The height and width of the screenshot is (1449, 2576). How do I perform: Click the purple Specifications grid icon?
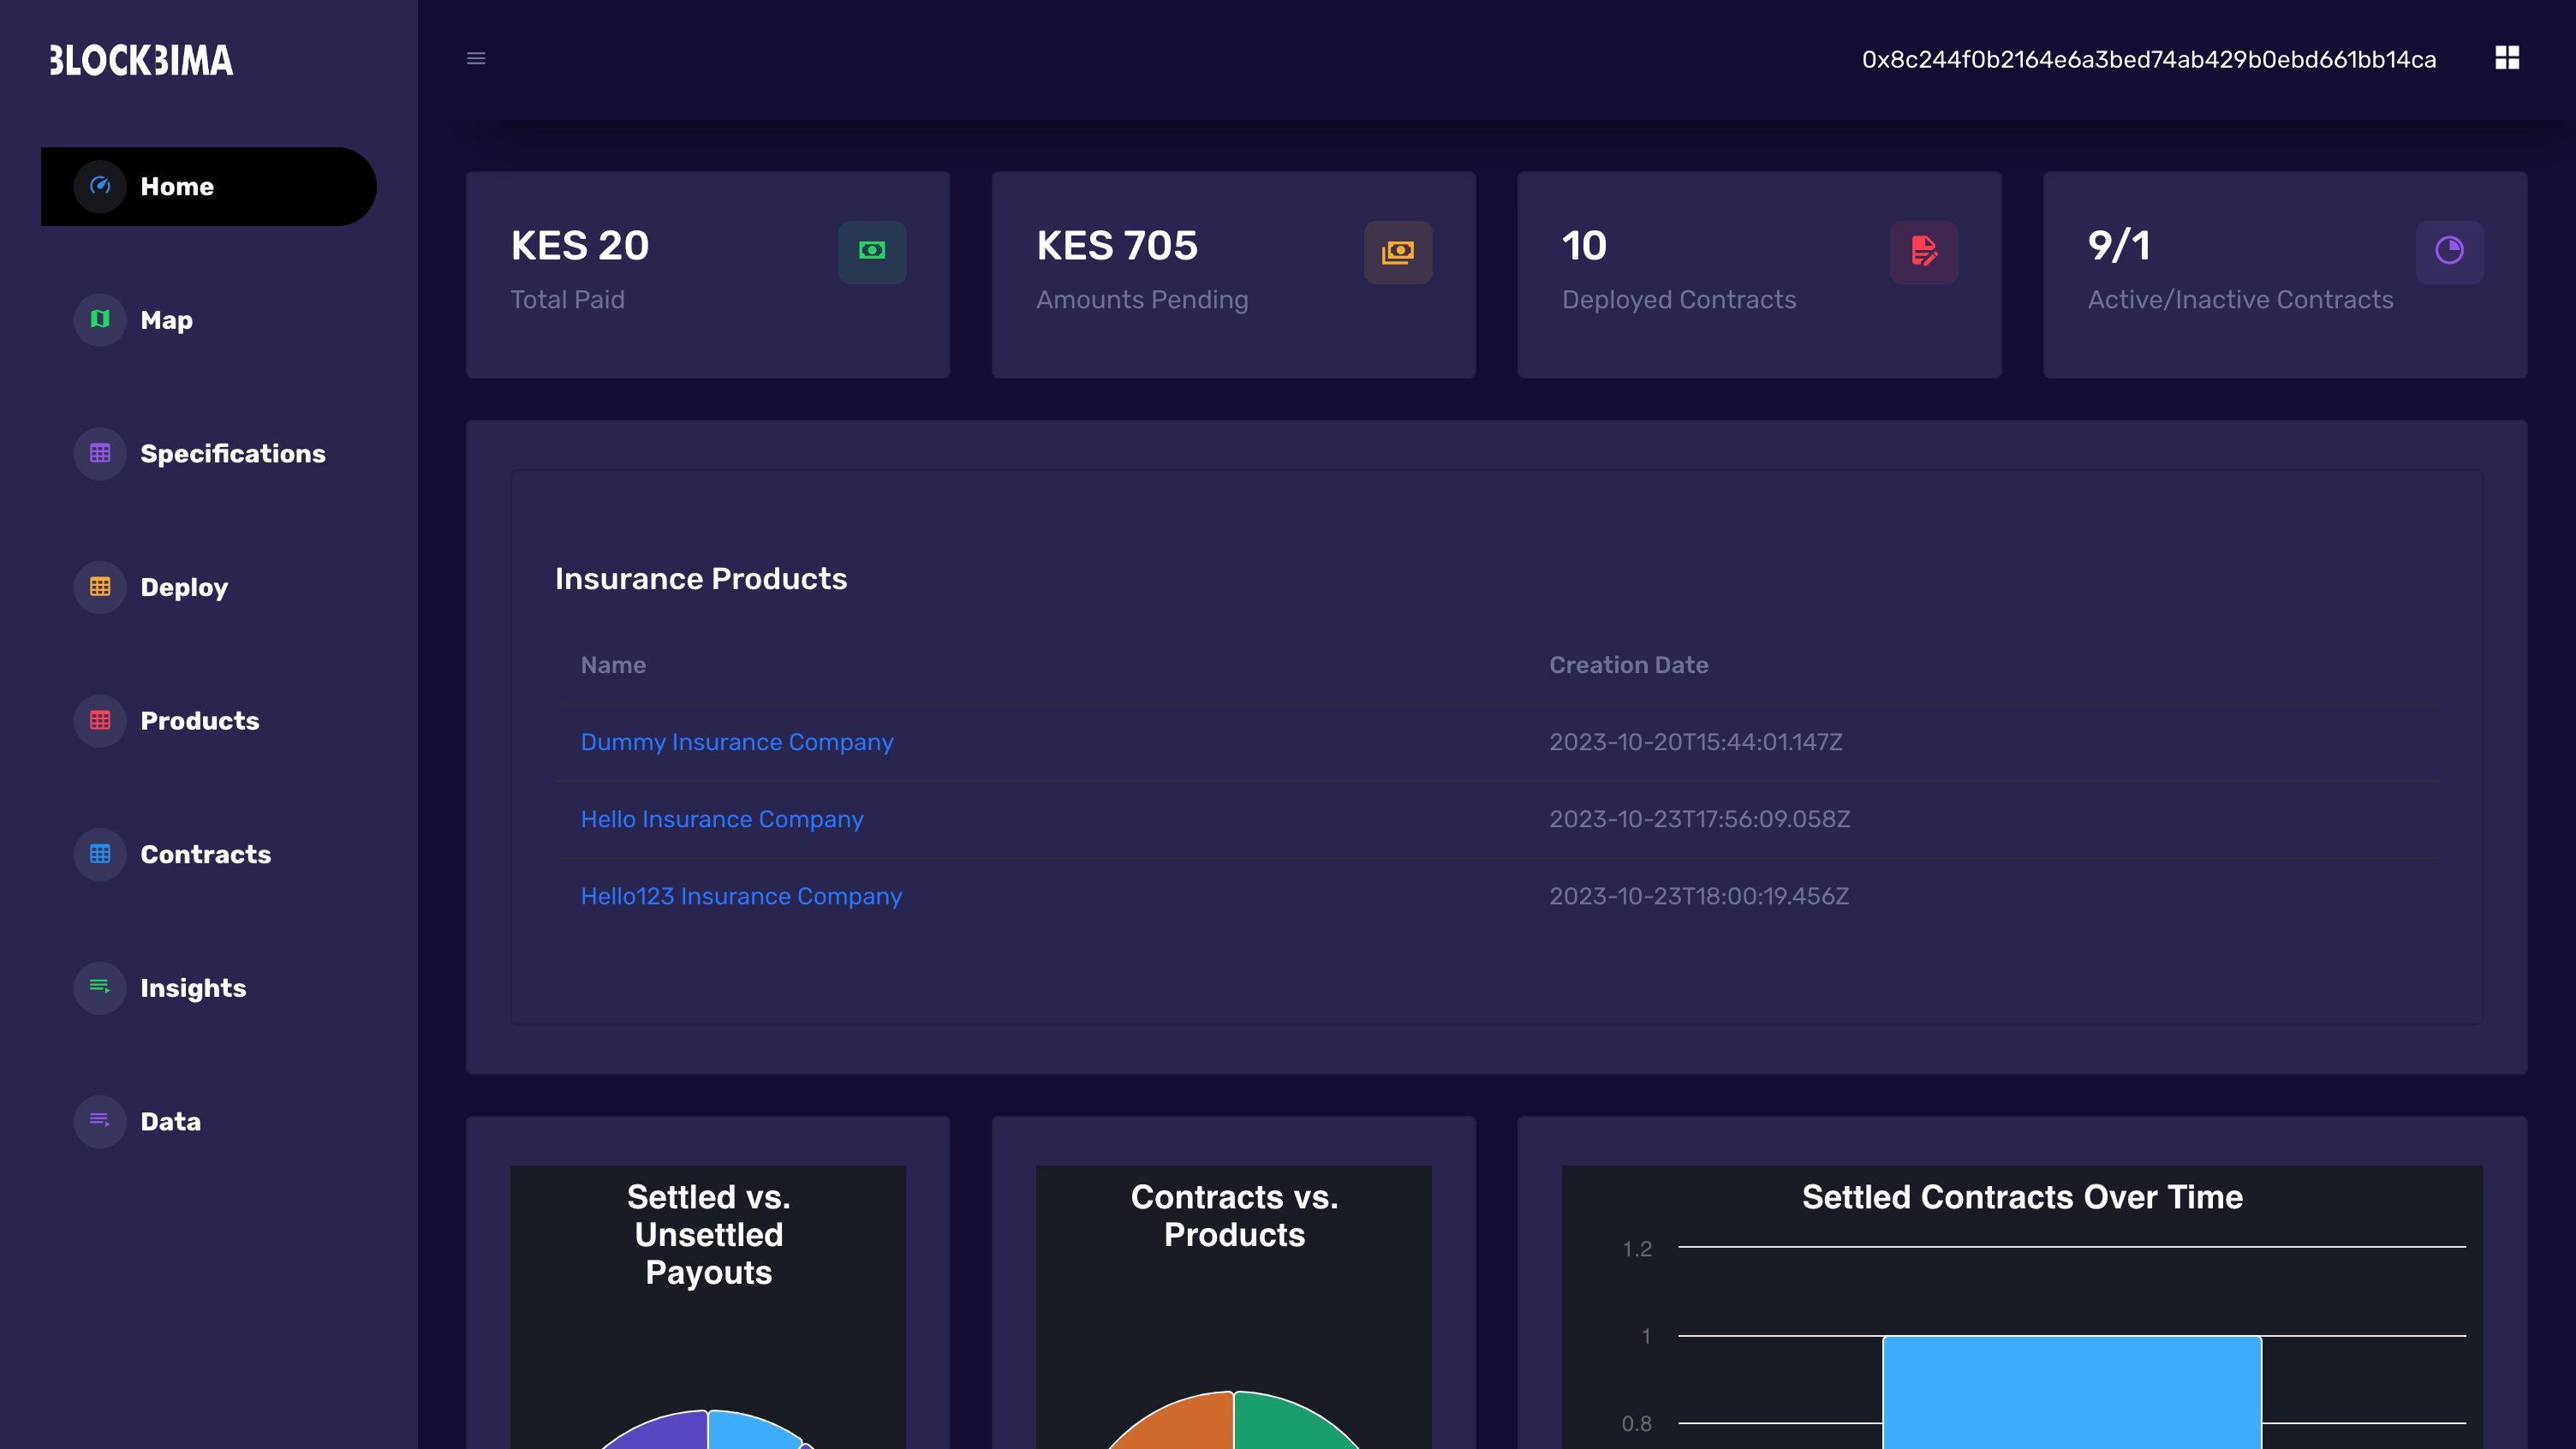point(100,454)
